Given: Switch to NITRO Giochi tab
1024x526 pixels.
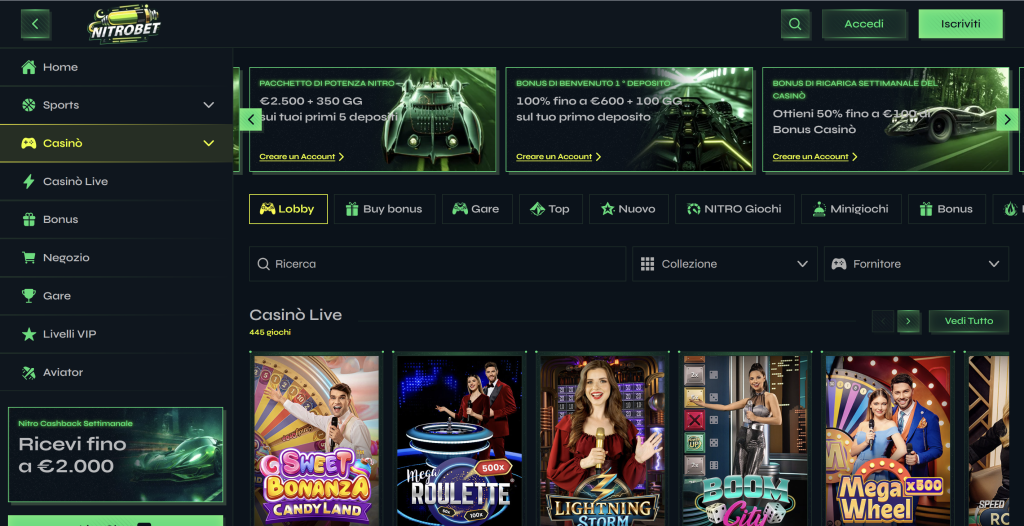Looking at the screenshot, I should click(x=735, y=209).
